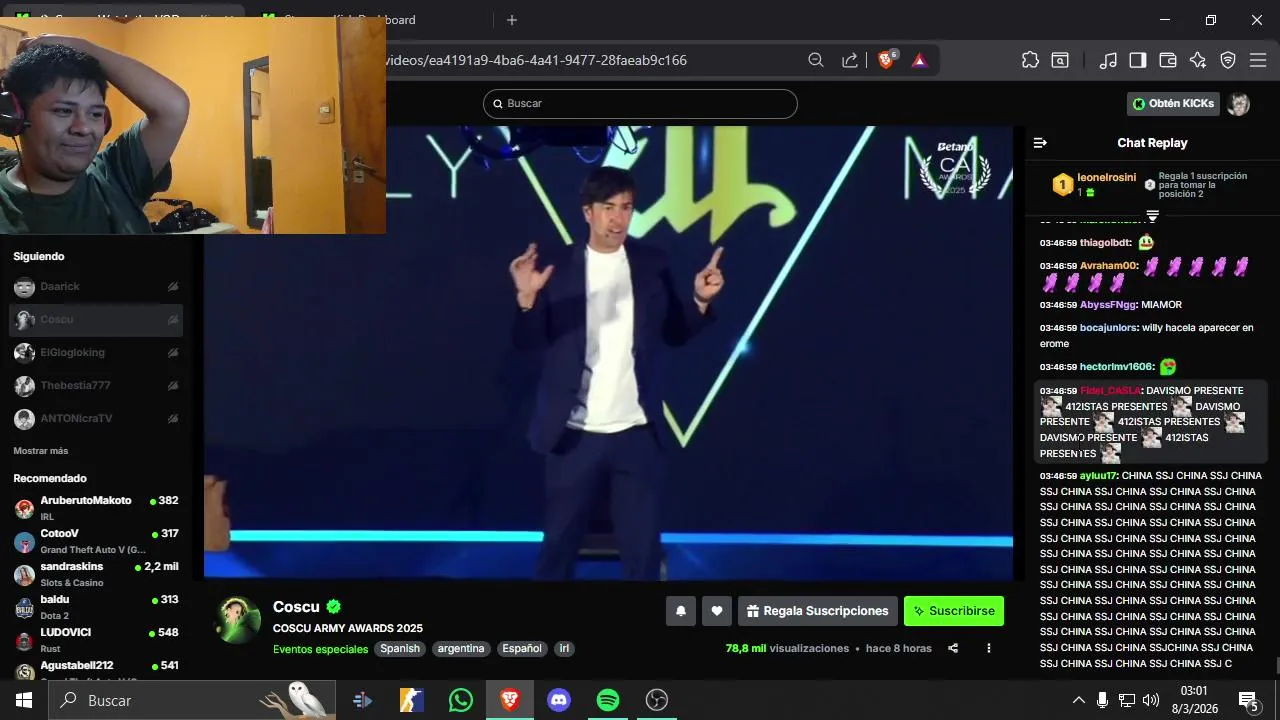The image size is (1280, 720).
Task: Open recommended channel CotooV
Action: pyautogui.click(x=96, y=541)
